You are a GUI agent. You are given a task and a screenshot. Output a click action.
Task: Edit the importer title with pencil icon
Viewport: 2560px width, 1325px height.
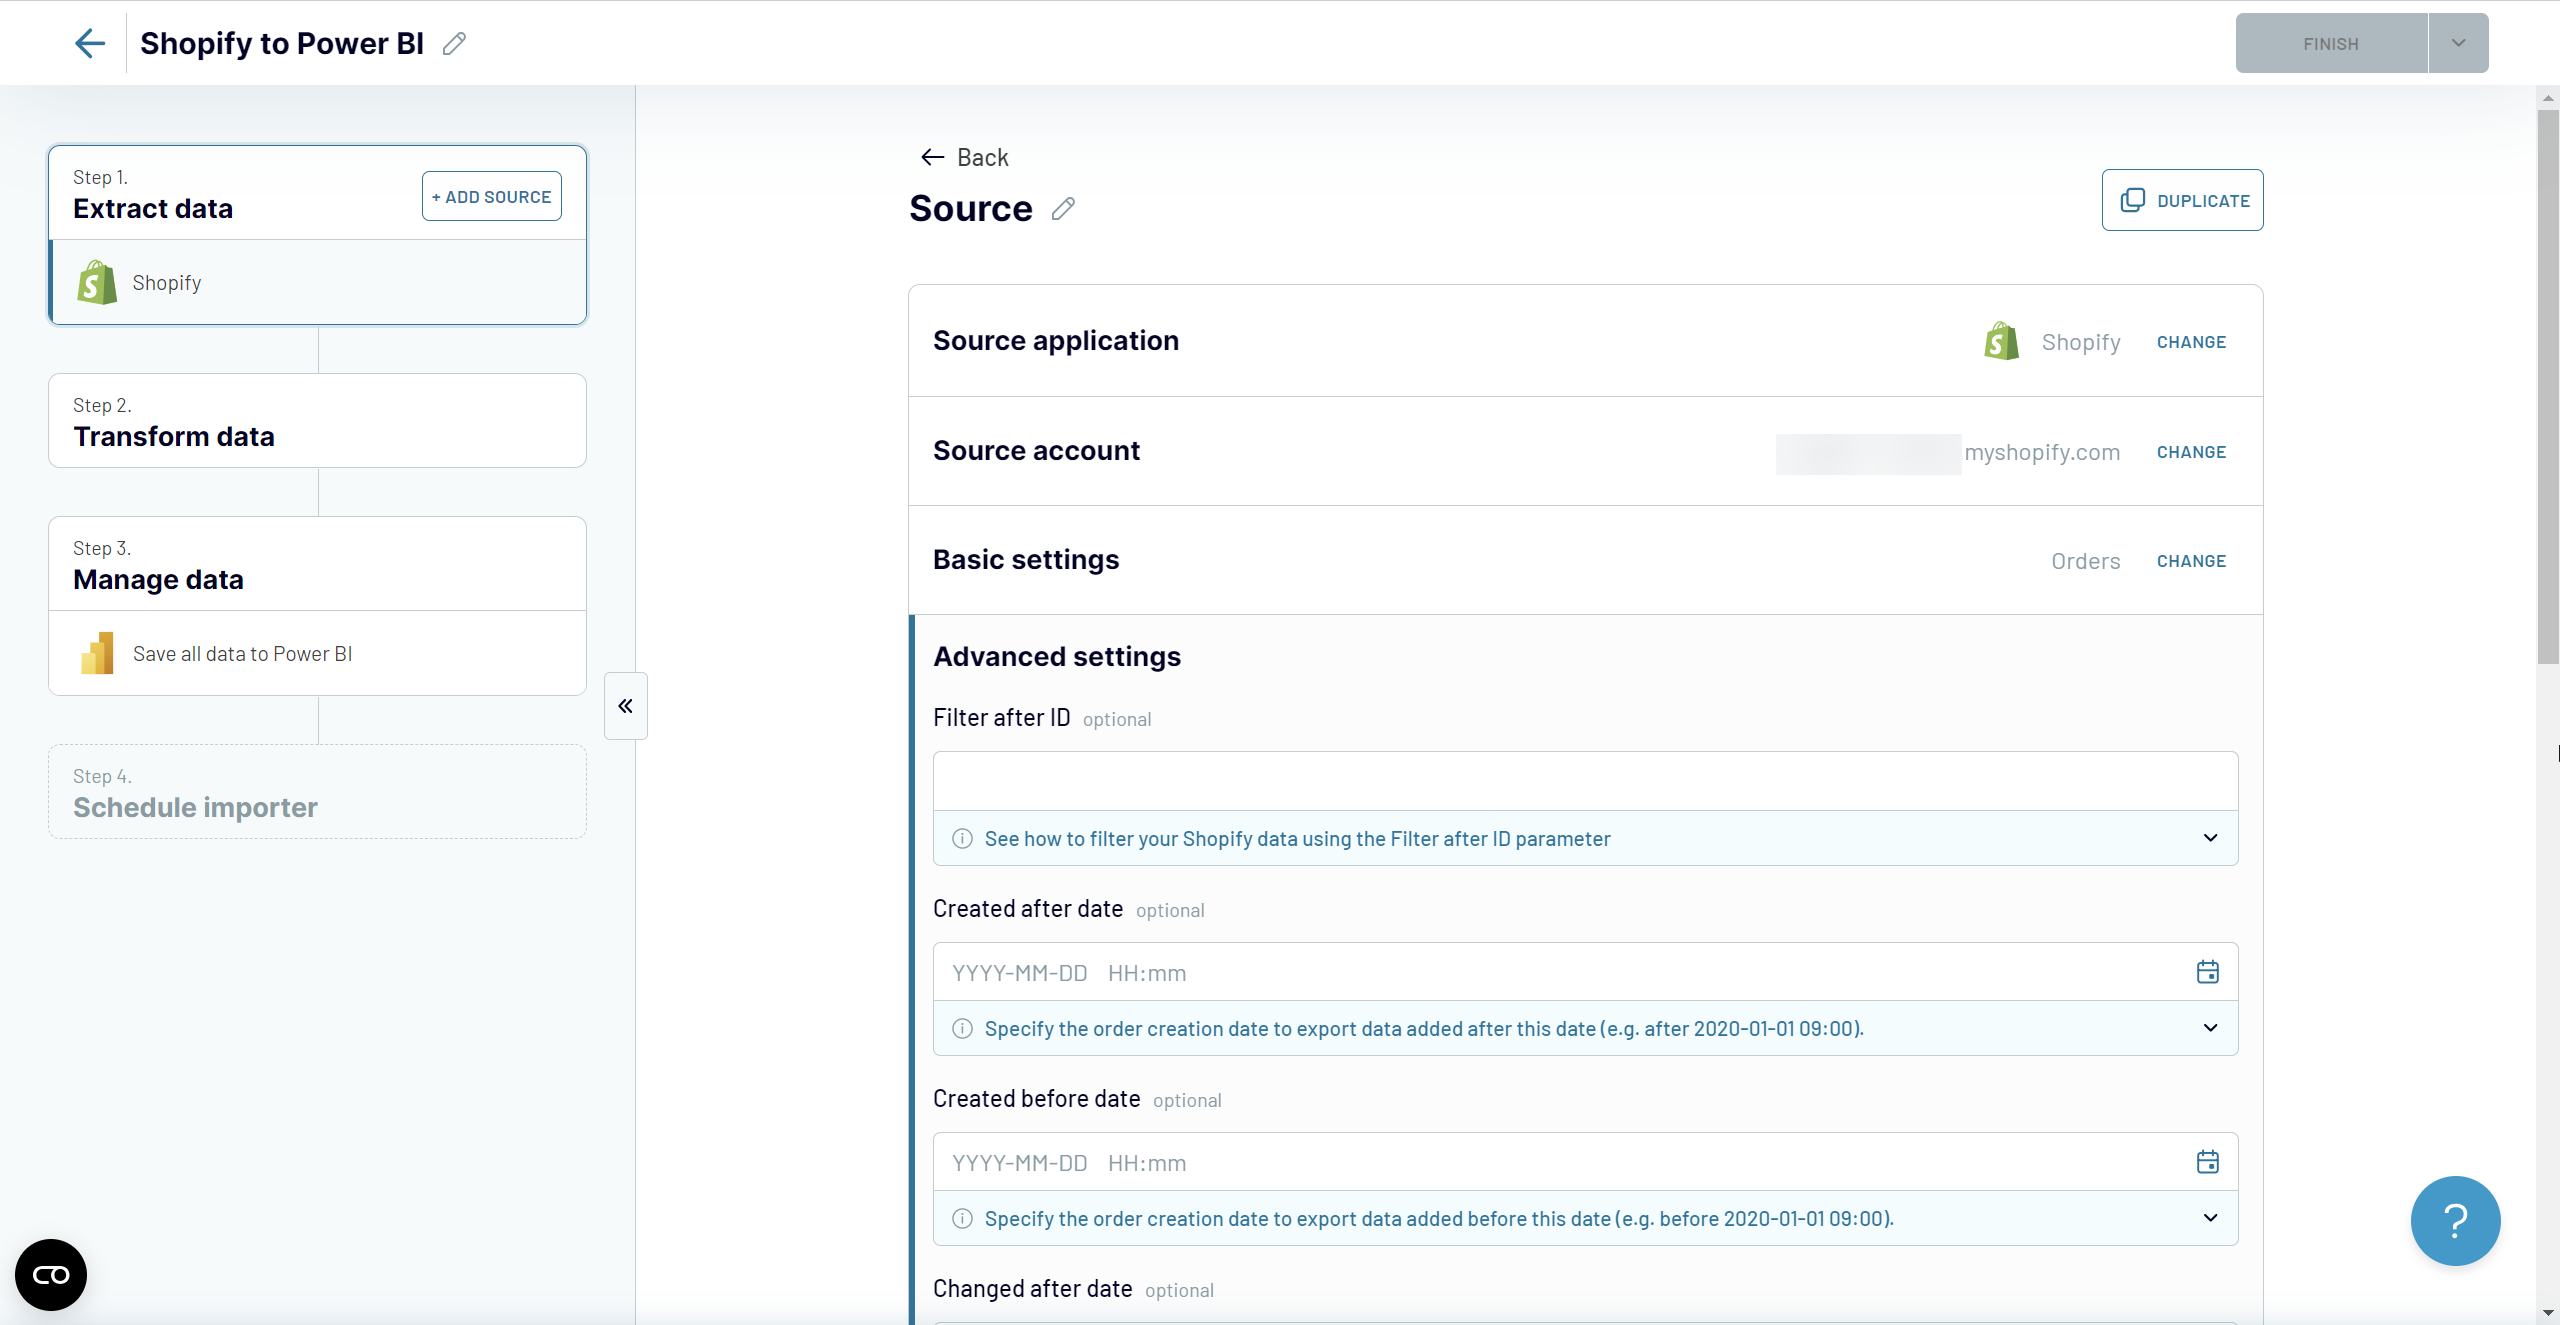(454, 44)
